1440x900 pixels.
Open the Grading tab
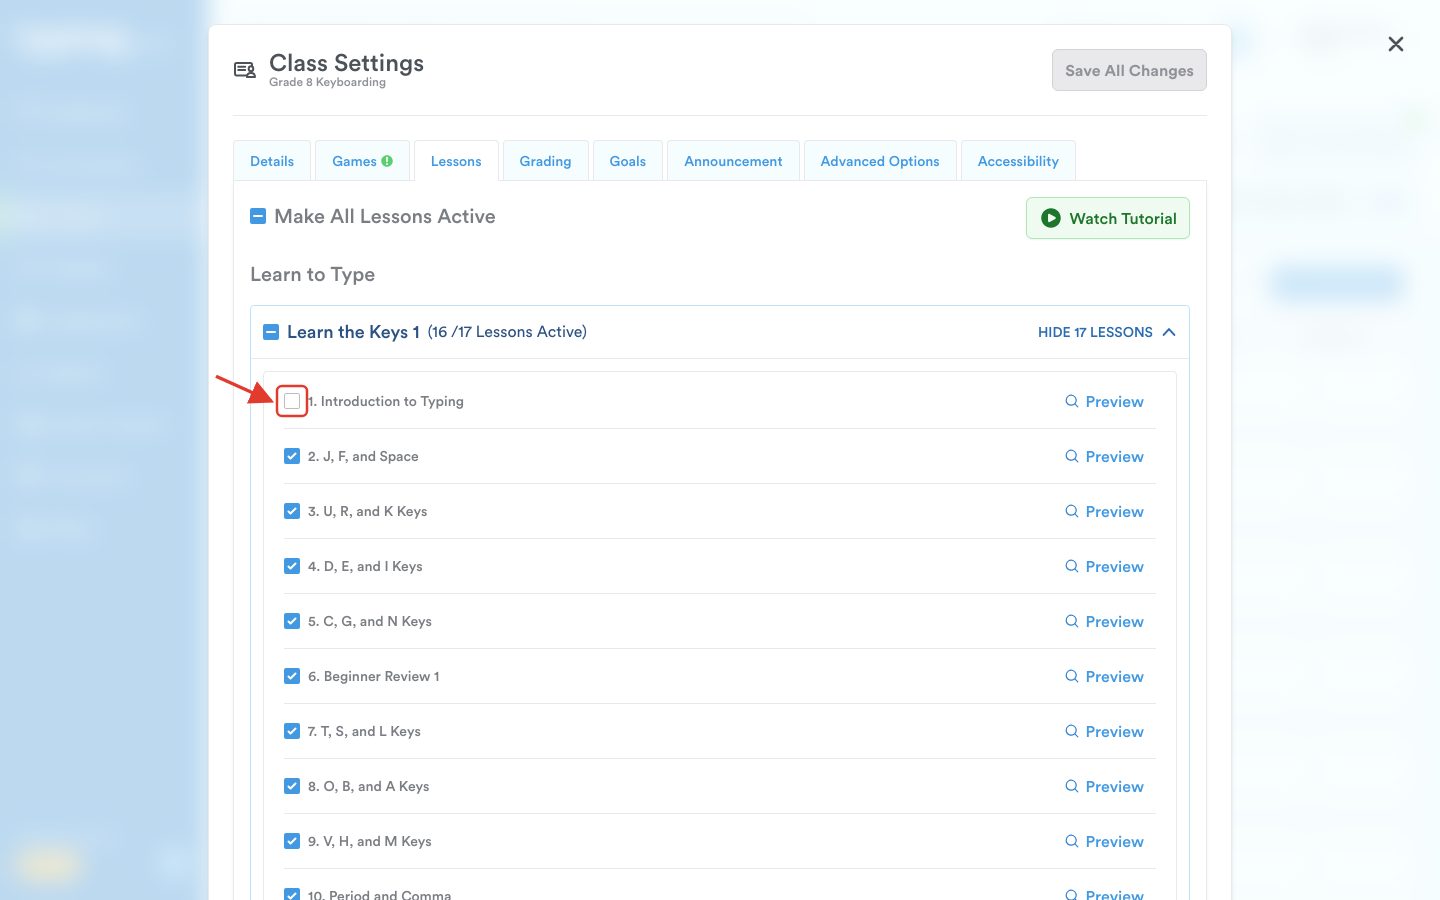545,161
